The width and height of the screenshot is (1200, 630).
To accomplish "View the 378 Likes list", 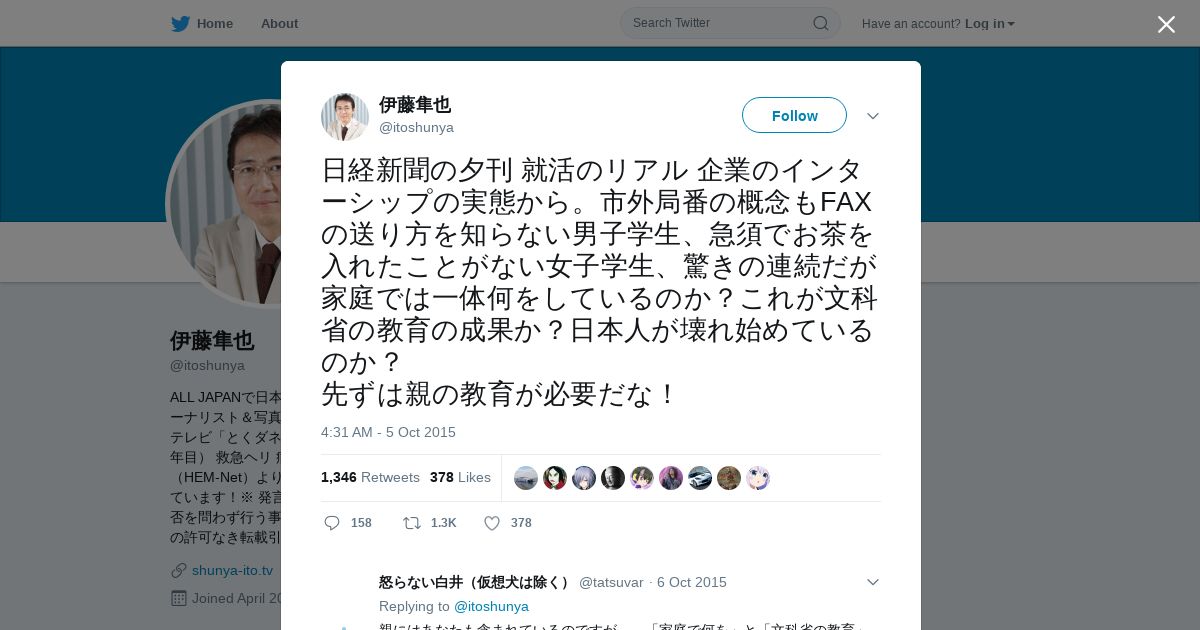I will [x=460, y=477].
